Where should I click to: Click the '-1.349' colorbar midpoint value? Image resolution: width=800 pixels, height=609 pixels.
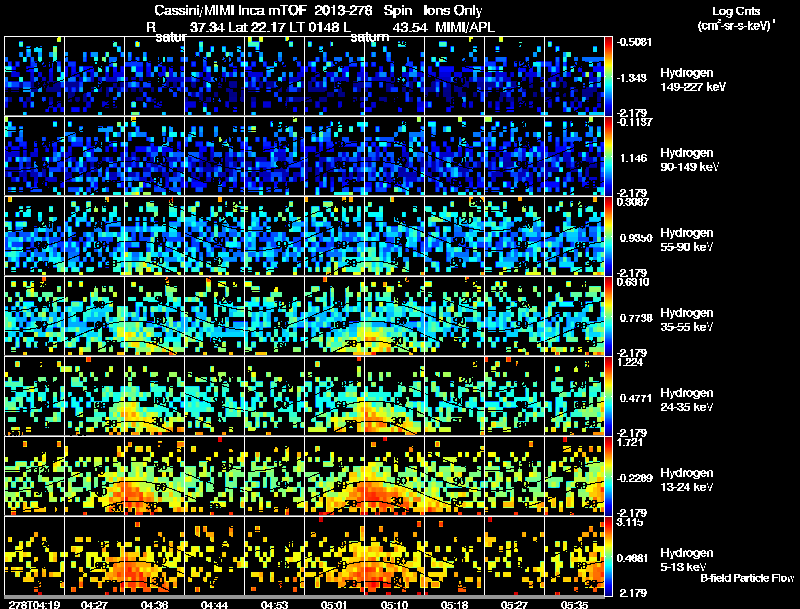[x=632, y=78]
